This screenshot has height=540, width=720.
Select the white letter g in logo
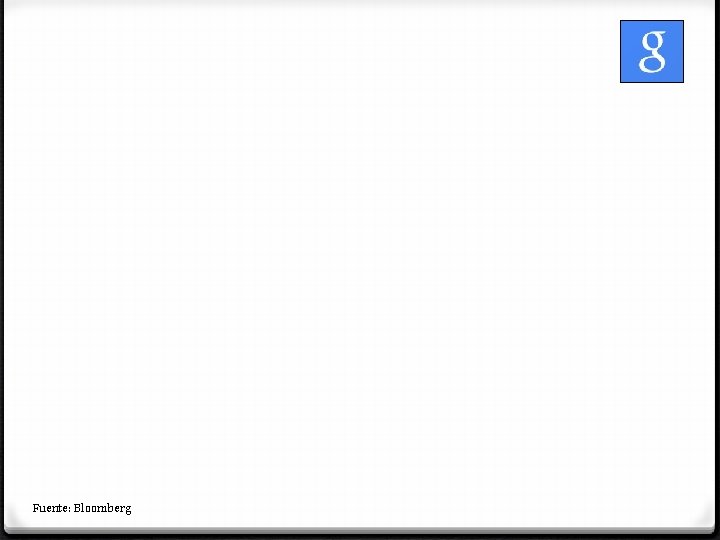(652, 51)
